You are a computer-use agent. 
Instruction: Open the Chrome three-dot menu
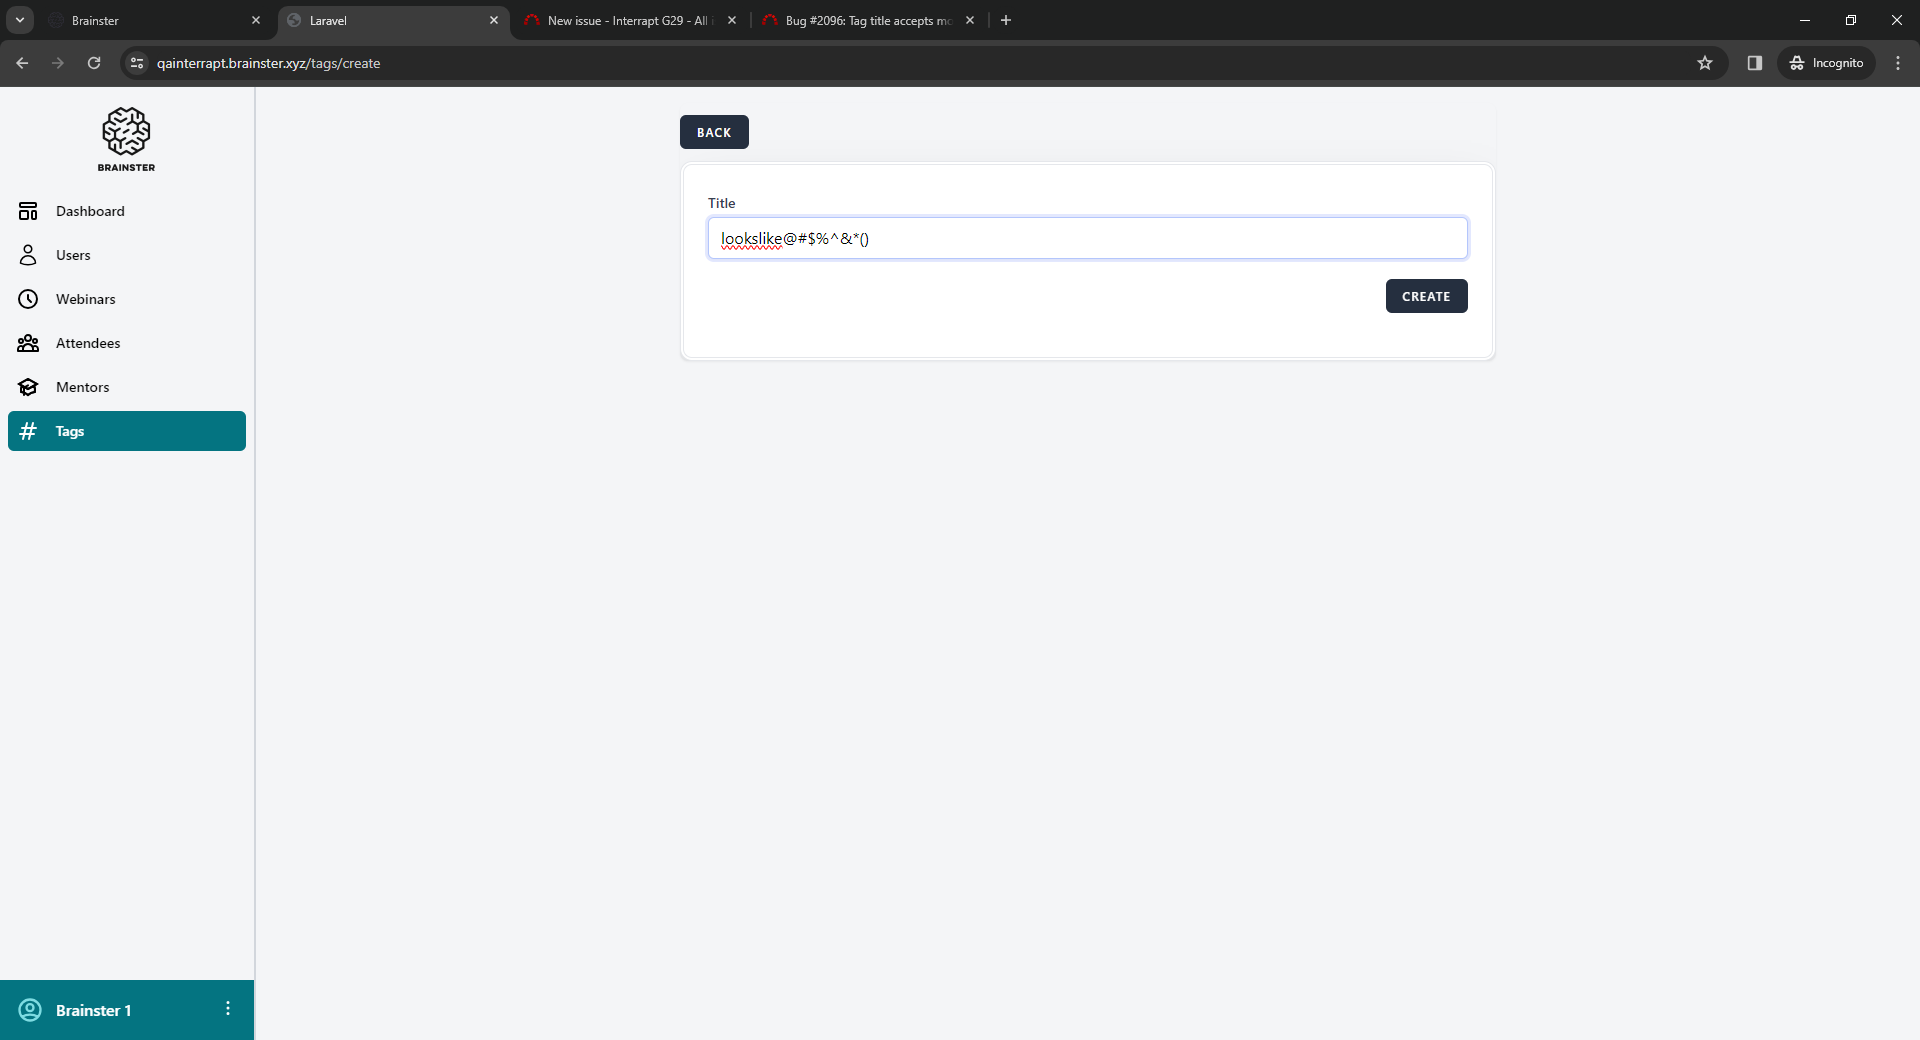click(x=1898, y=63)
